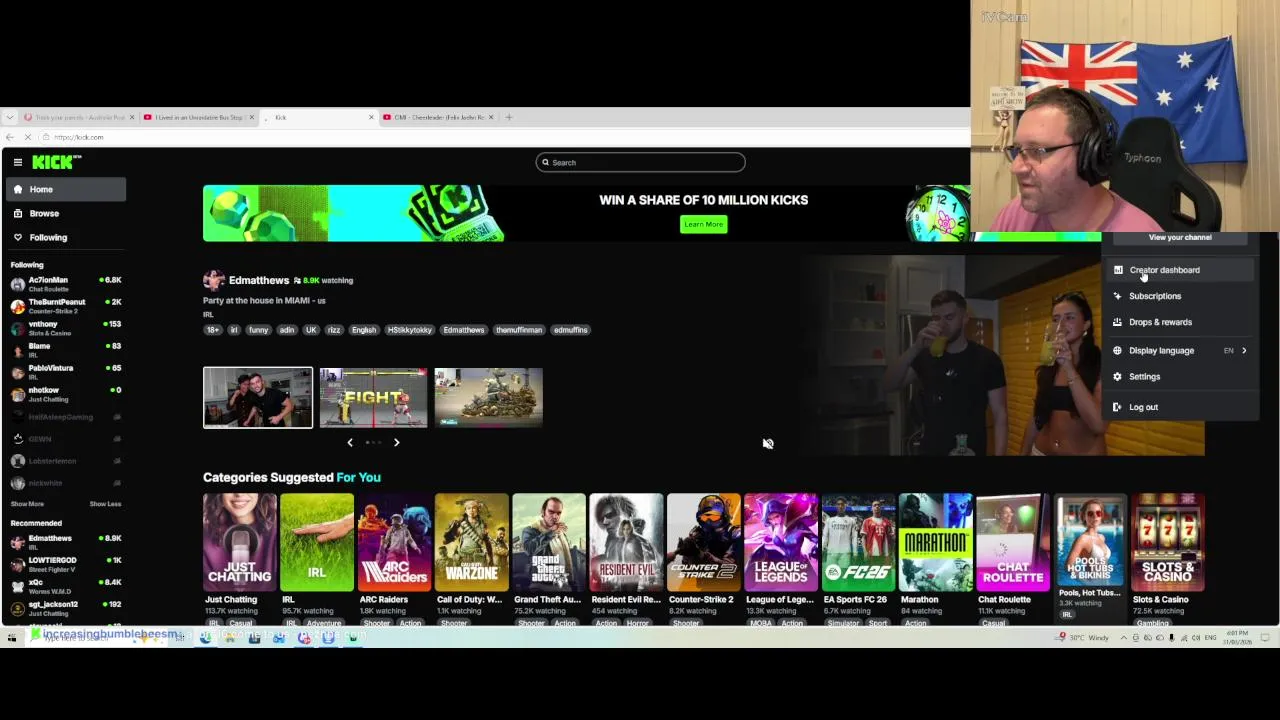This screenshot has height=720, width=1280.
Task: Click the browser address bar
Action: pyautogui.click(x=500, y=137)
